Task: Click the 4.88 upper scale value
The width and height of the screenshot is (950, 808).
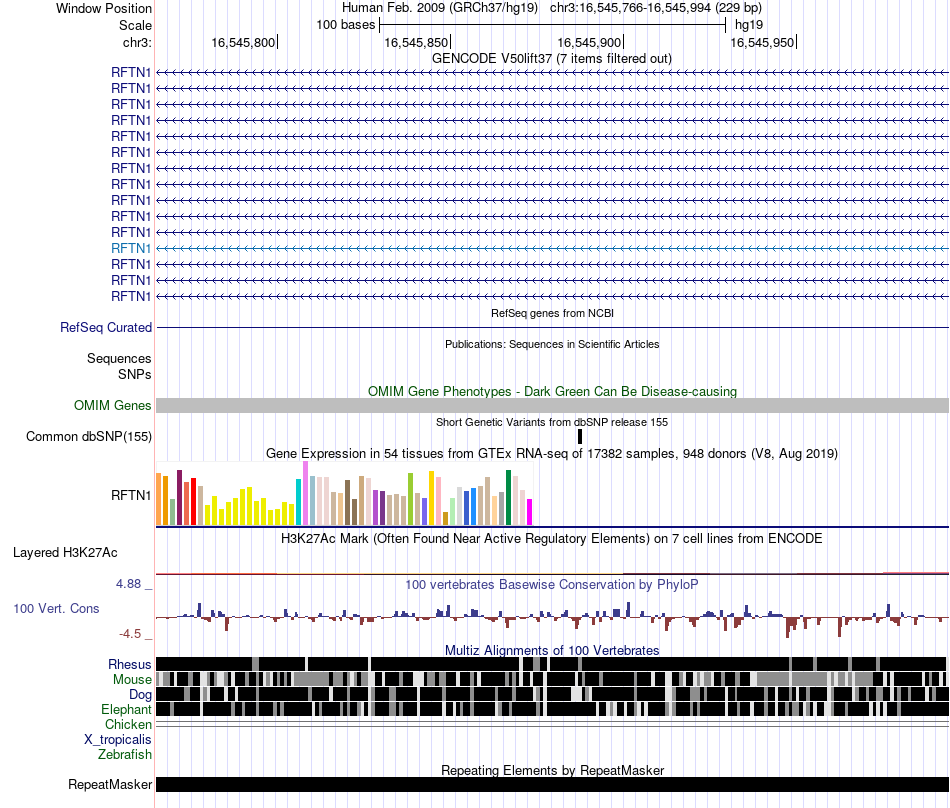Action: tap(128, 584)
